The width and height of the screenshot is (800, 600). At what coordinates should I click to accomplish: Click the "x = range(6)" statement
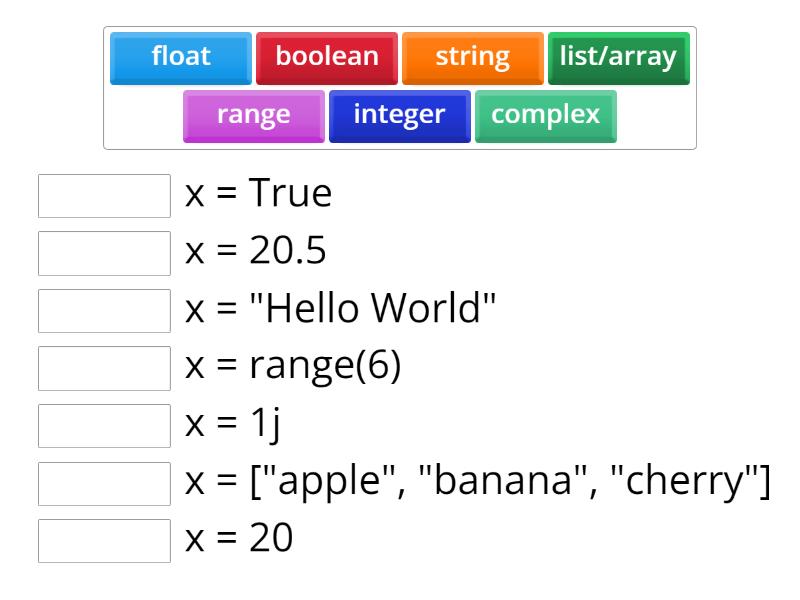(293, 367)
